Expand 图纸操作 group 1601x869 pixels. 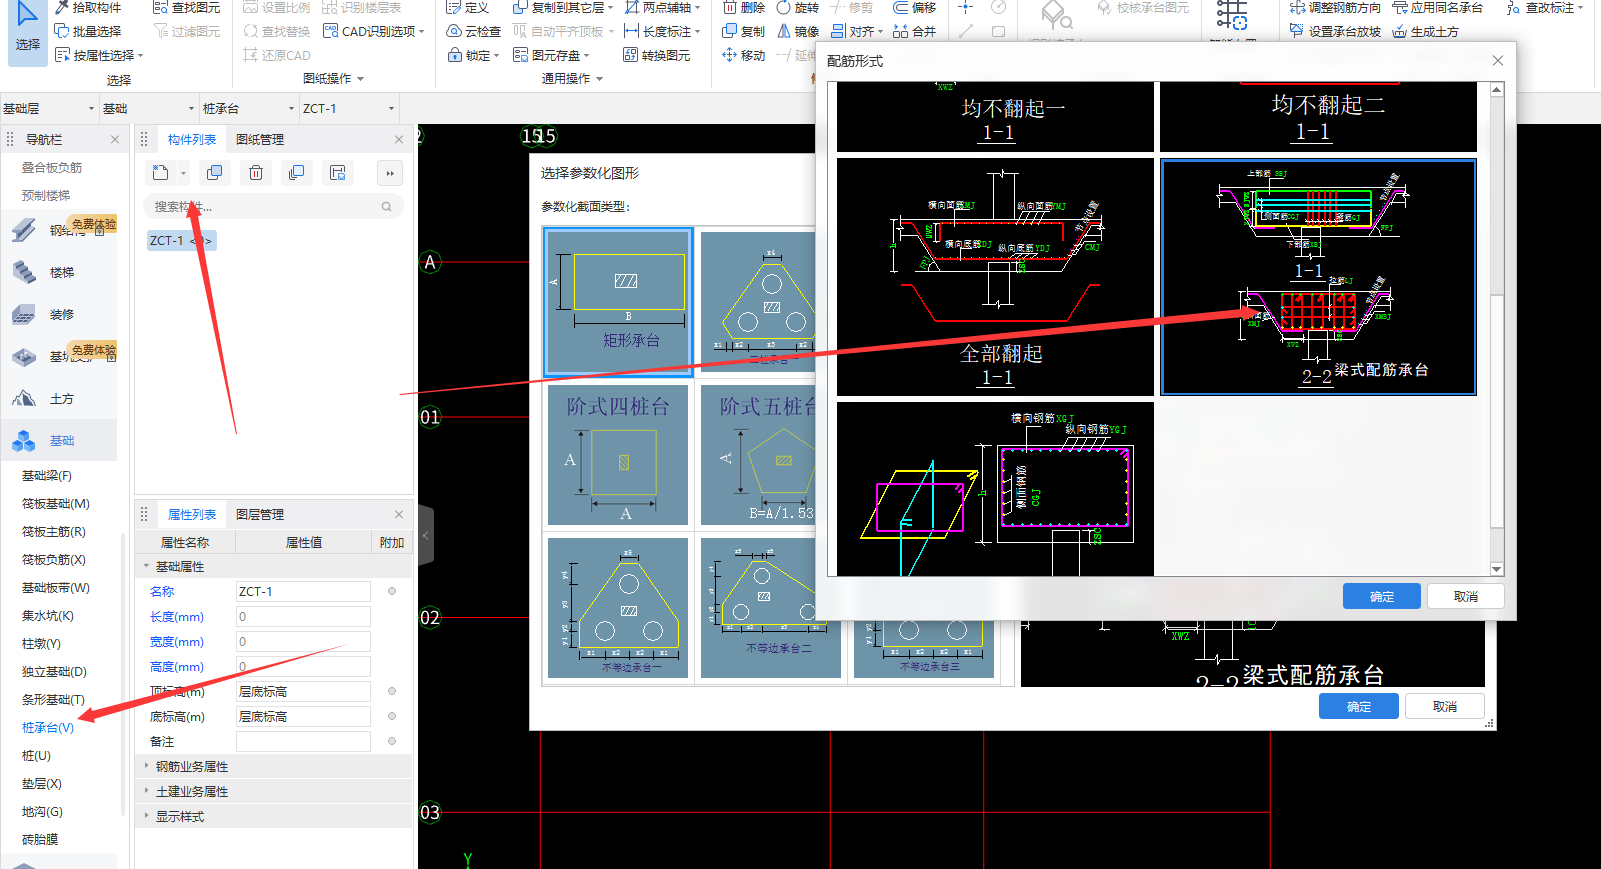point(333,78)
